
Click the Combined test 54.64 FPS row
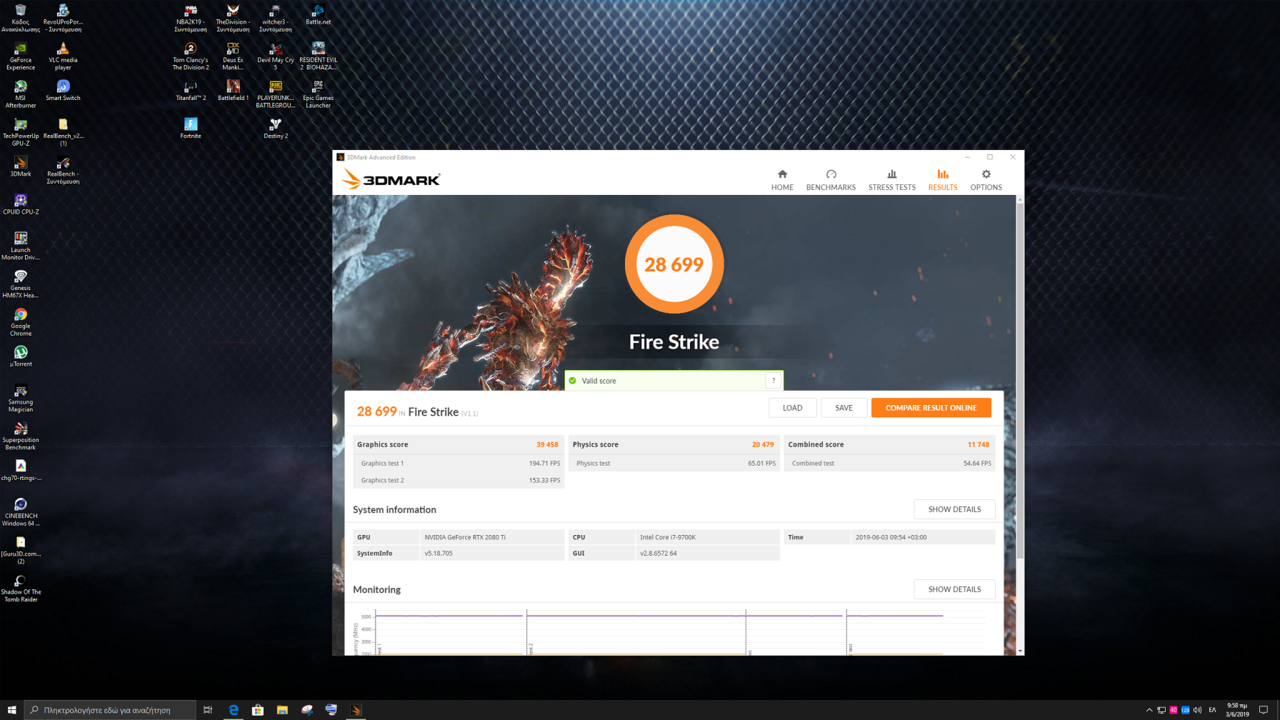coord(889,463)
